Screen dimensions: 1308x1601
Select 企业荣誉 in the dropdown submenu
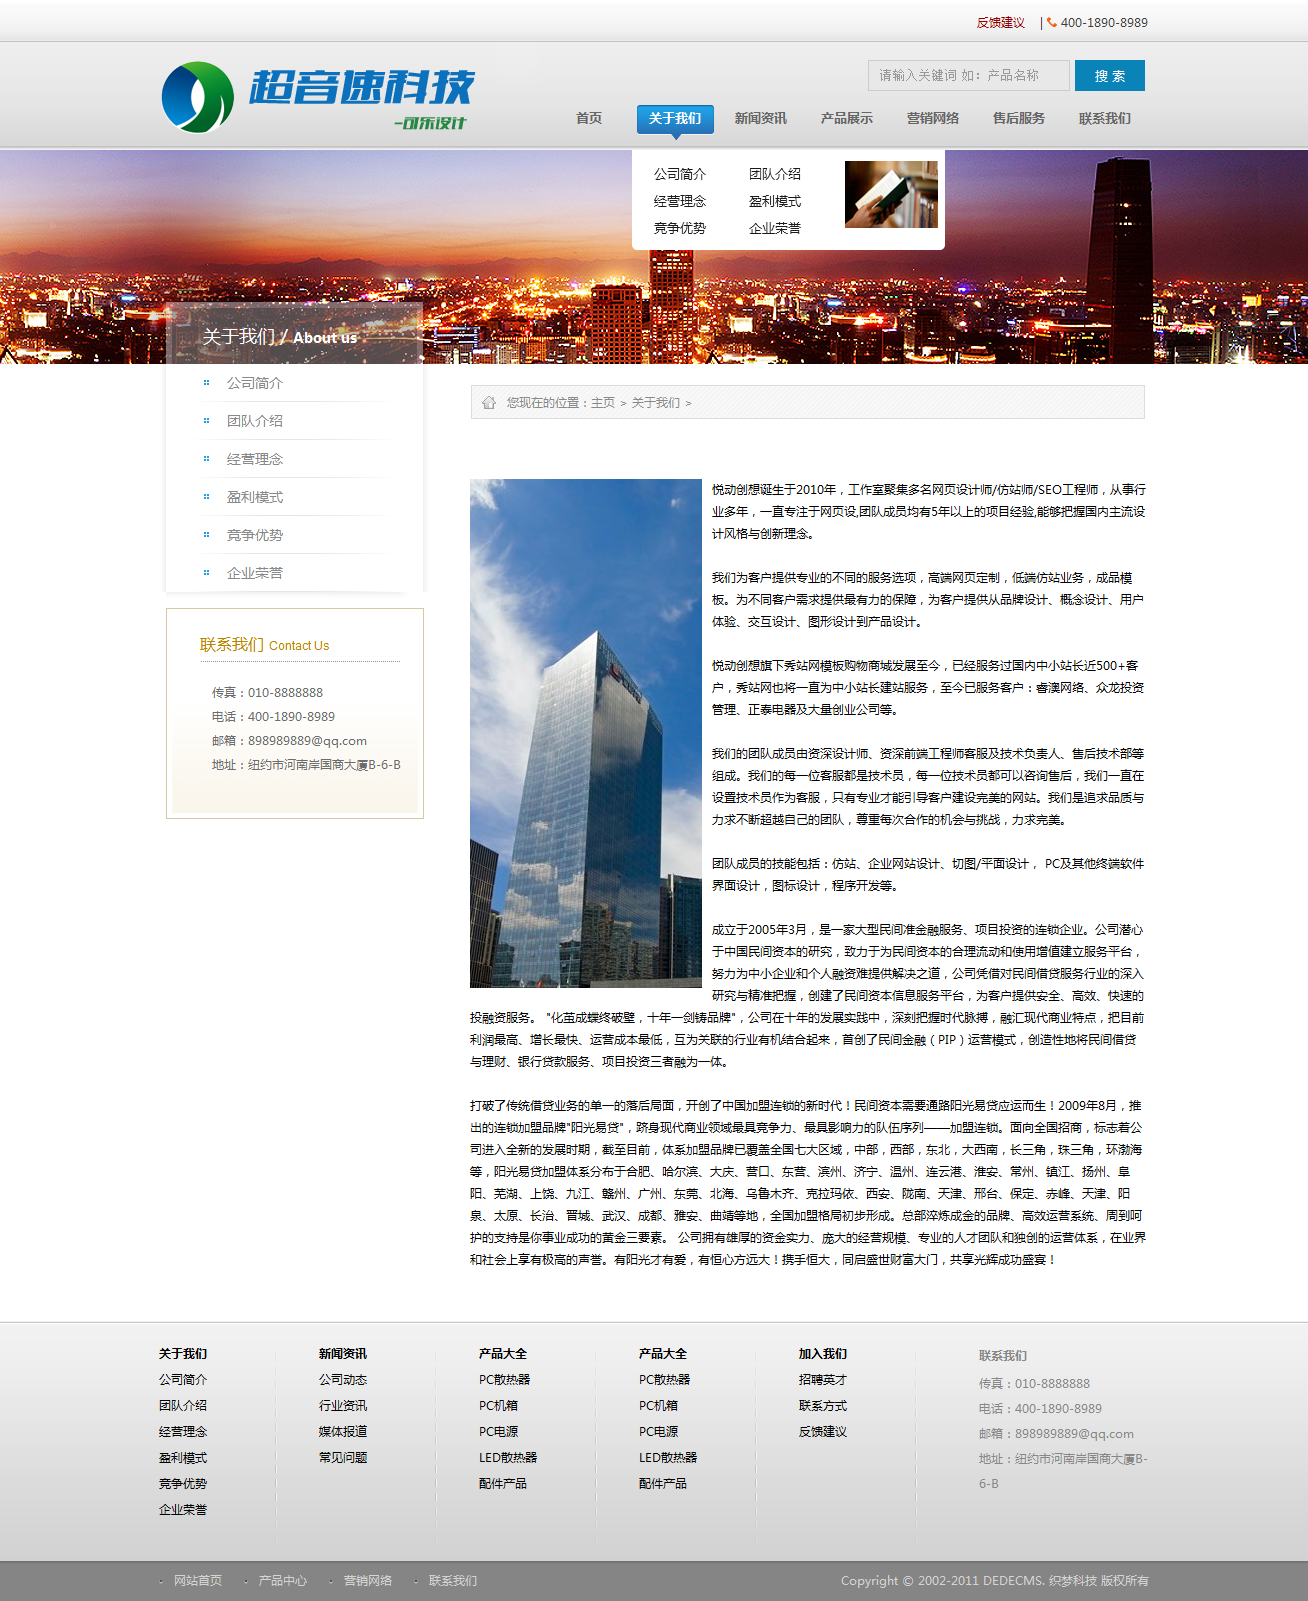[x=775, y=228]
